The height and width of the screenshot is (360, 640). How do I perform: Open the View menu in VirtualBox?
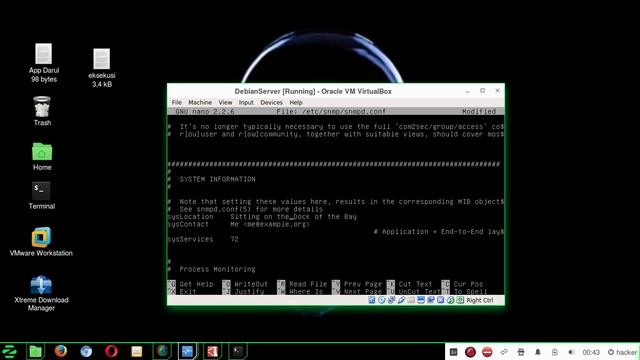point(225,102)
